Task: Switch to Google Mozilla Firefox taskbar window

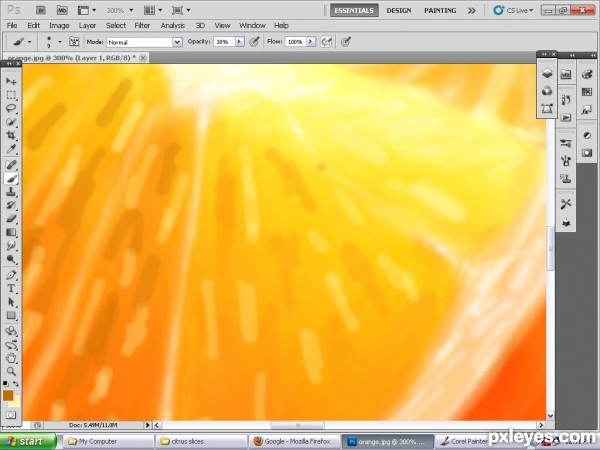Action: 294,442
